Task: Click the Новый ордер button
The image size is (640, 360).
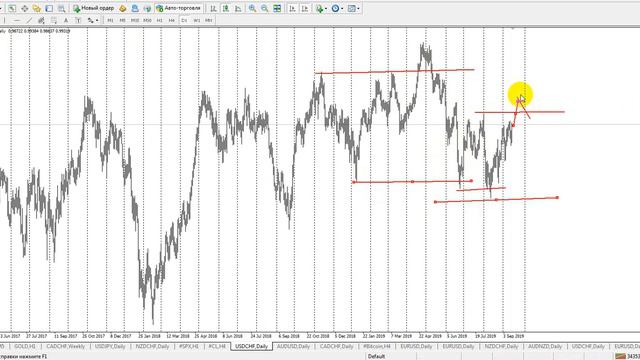Action: point(94,8)
